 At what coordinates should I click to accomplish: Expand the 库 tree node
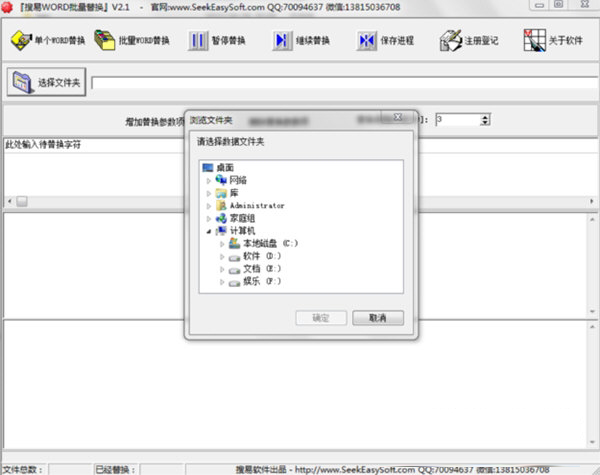point(209,193)
